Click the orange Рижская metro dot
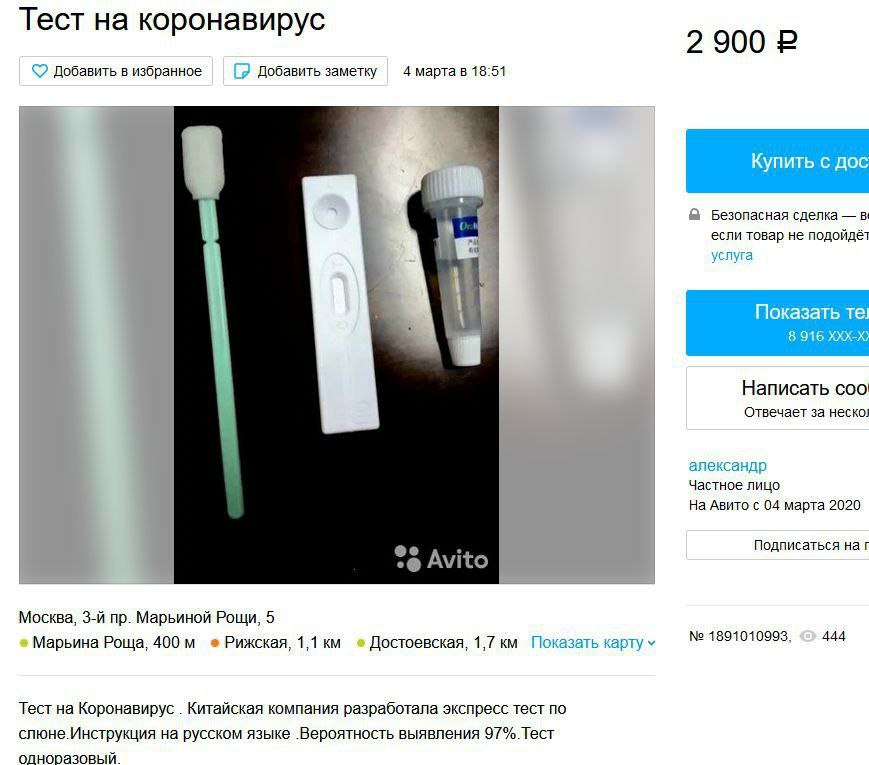 coord(215,643)
